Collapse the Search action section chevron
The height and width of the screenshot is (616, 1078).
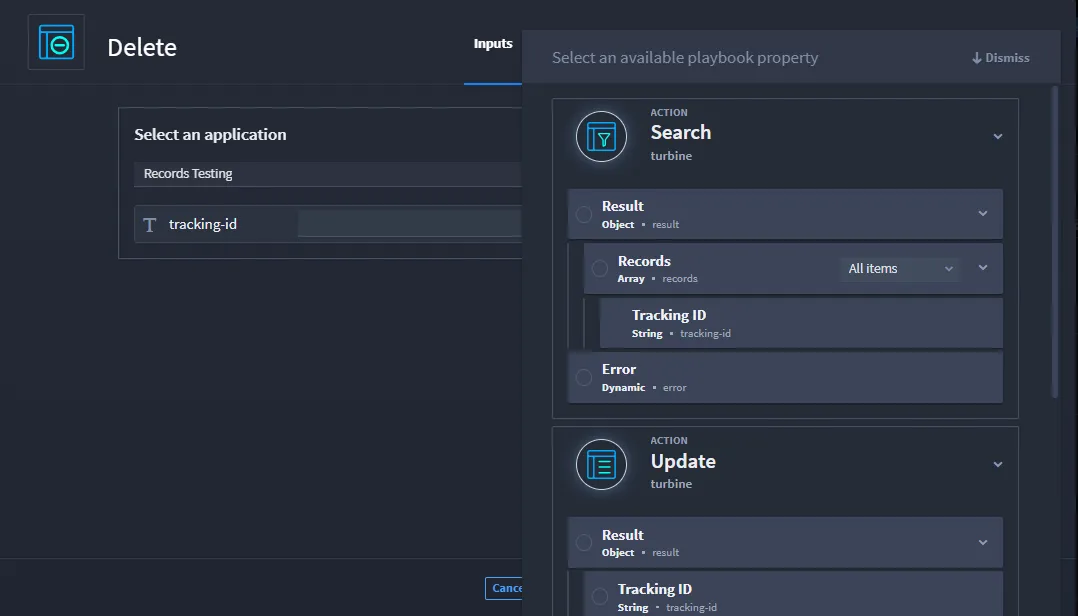998,137
